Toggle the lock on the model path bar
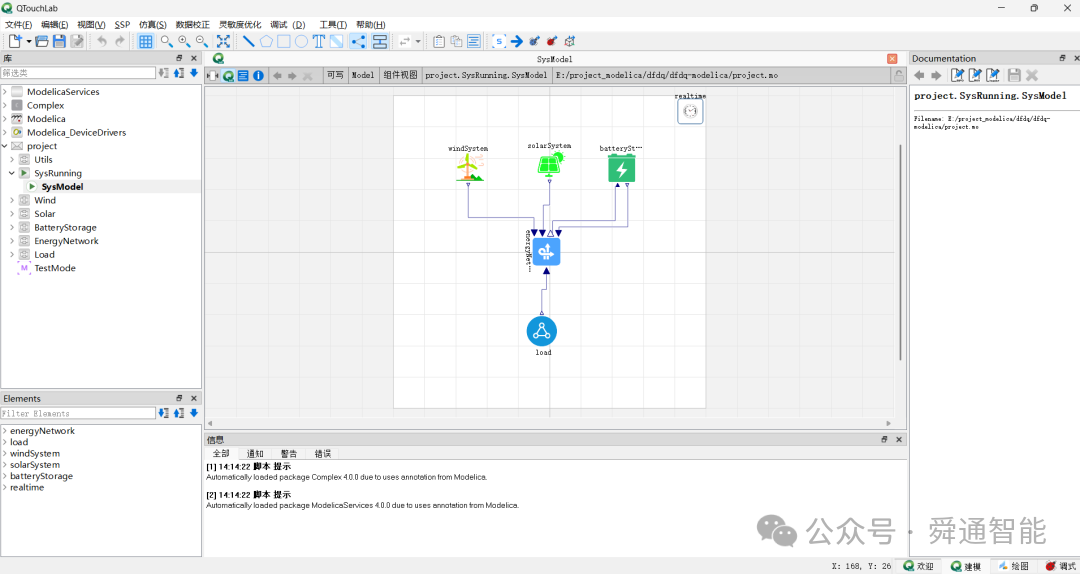1080x574 pixels. [x=898, y=76]
